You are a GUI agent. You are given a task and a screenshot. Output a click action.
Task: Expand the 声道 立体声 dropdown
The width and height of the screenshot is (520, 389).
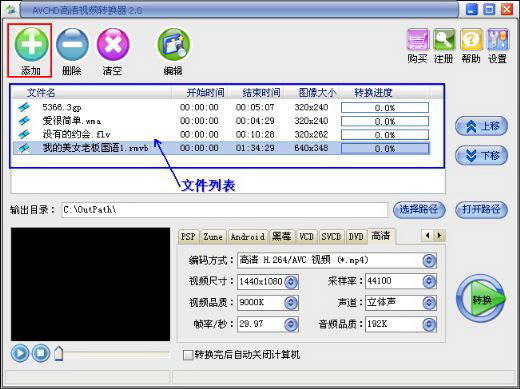[x=429, y=303]
